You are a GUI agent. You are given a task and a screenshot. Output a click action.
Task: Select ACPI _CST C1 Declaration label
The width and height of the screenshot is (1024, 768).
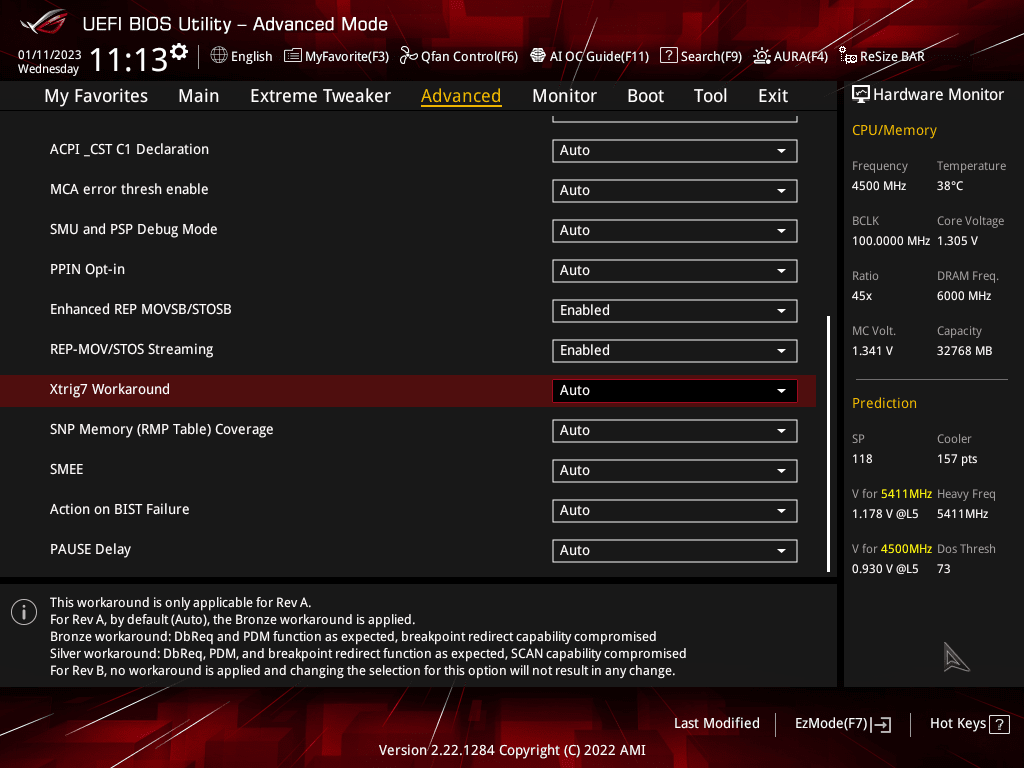click(129, 150)
